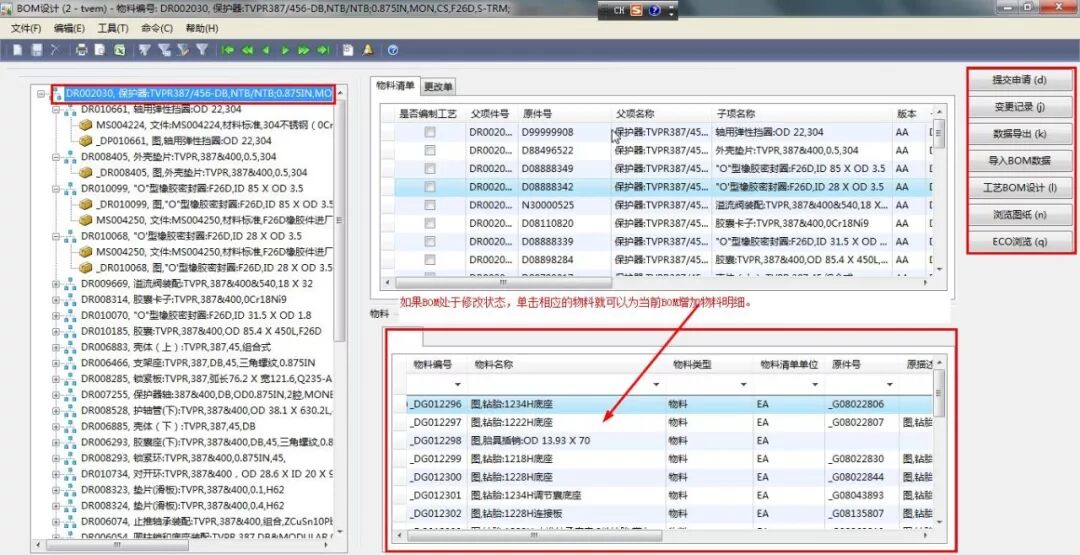Collapse the DR010099 tree node

56,188
